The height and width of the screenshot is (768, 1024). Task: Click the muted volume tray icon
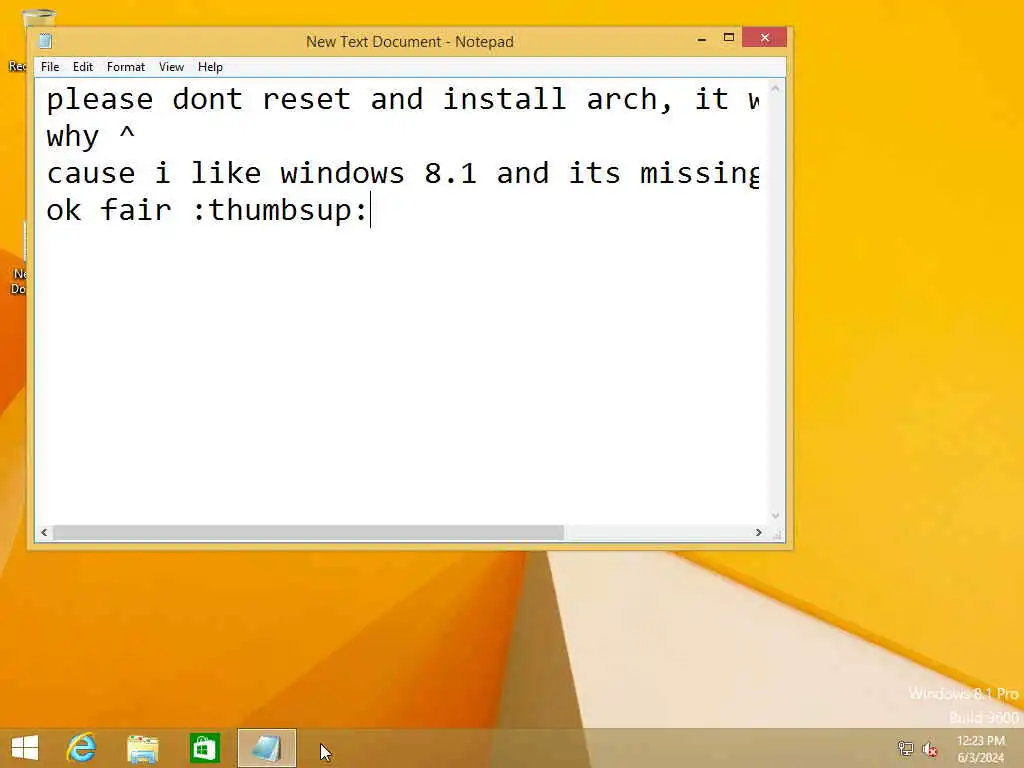930,748
